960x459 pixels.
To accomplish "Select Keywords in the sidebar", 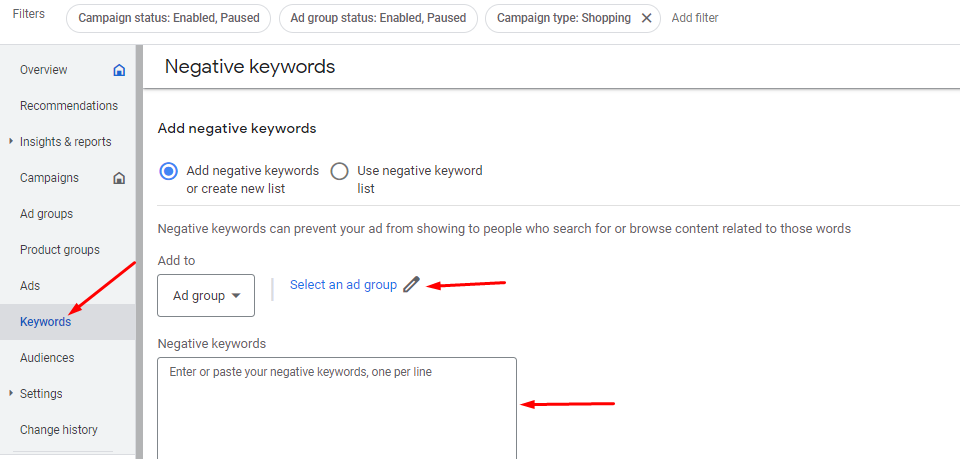I will [x=45, y=322].
